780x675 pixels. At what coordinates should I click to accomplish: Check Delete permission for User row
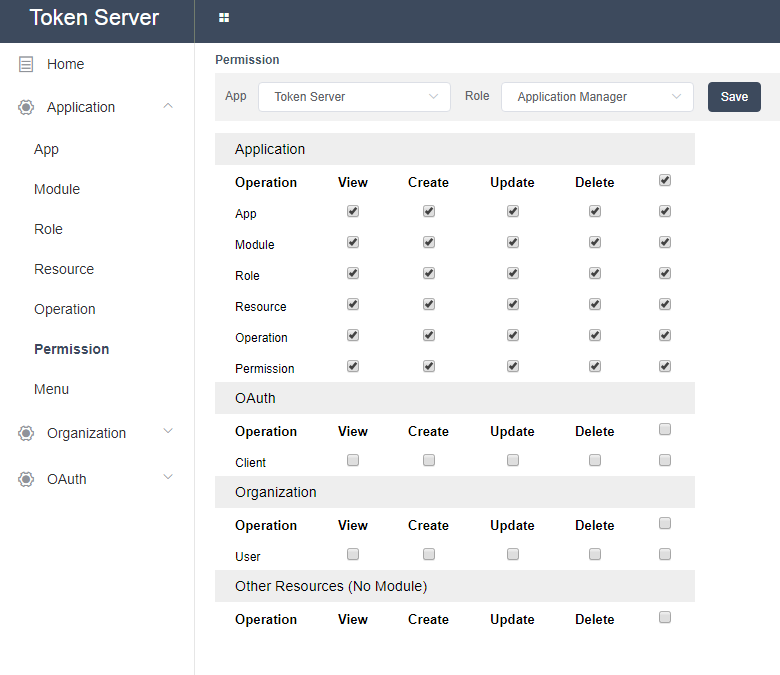pyautogui.click(x=595, y=554)
